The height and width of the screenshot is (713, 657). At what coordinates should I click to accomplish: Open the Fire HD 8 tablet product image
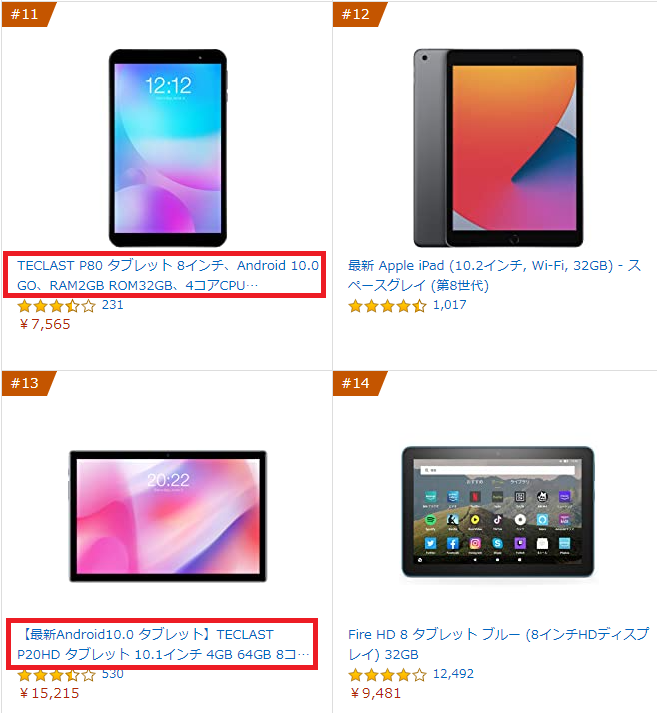click(498, 512)
